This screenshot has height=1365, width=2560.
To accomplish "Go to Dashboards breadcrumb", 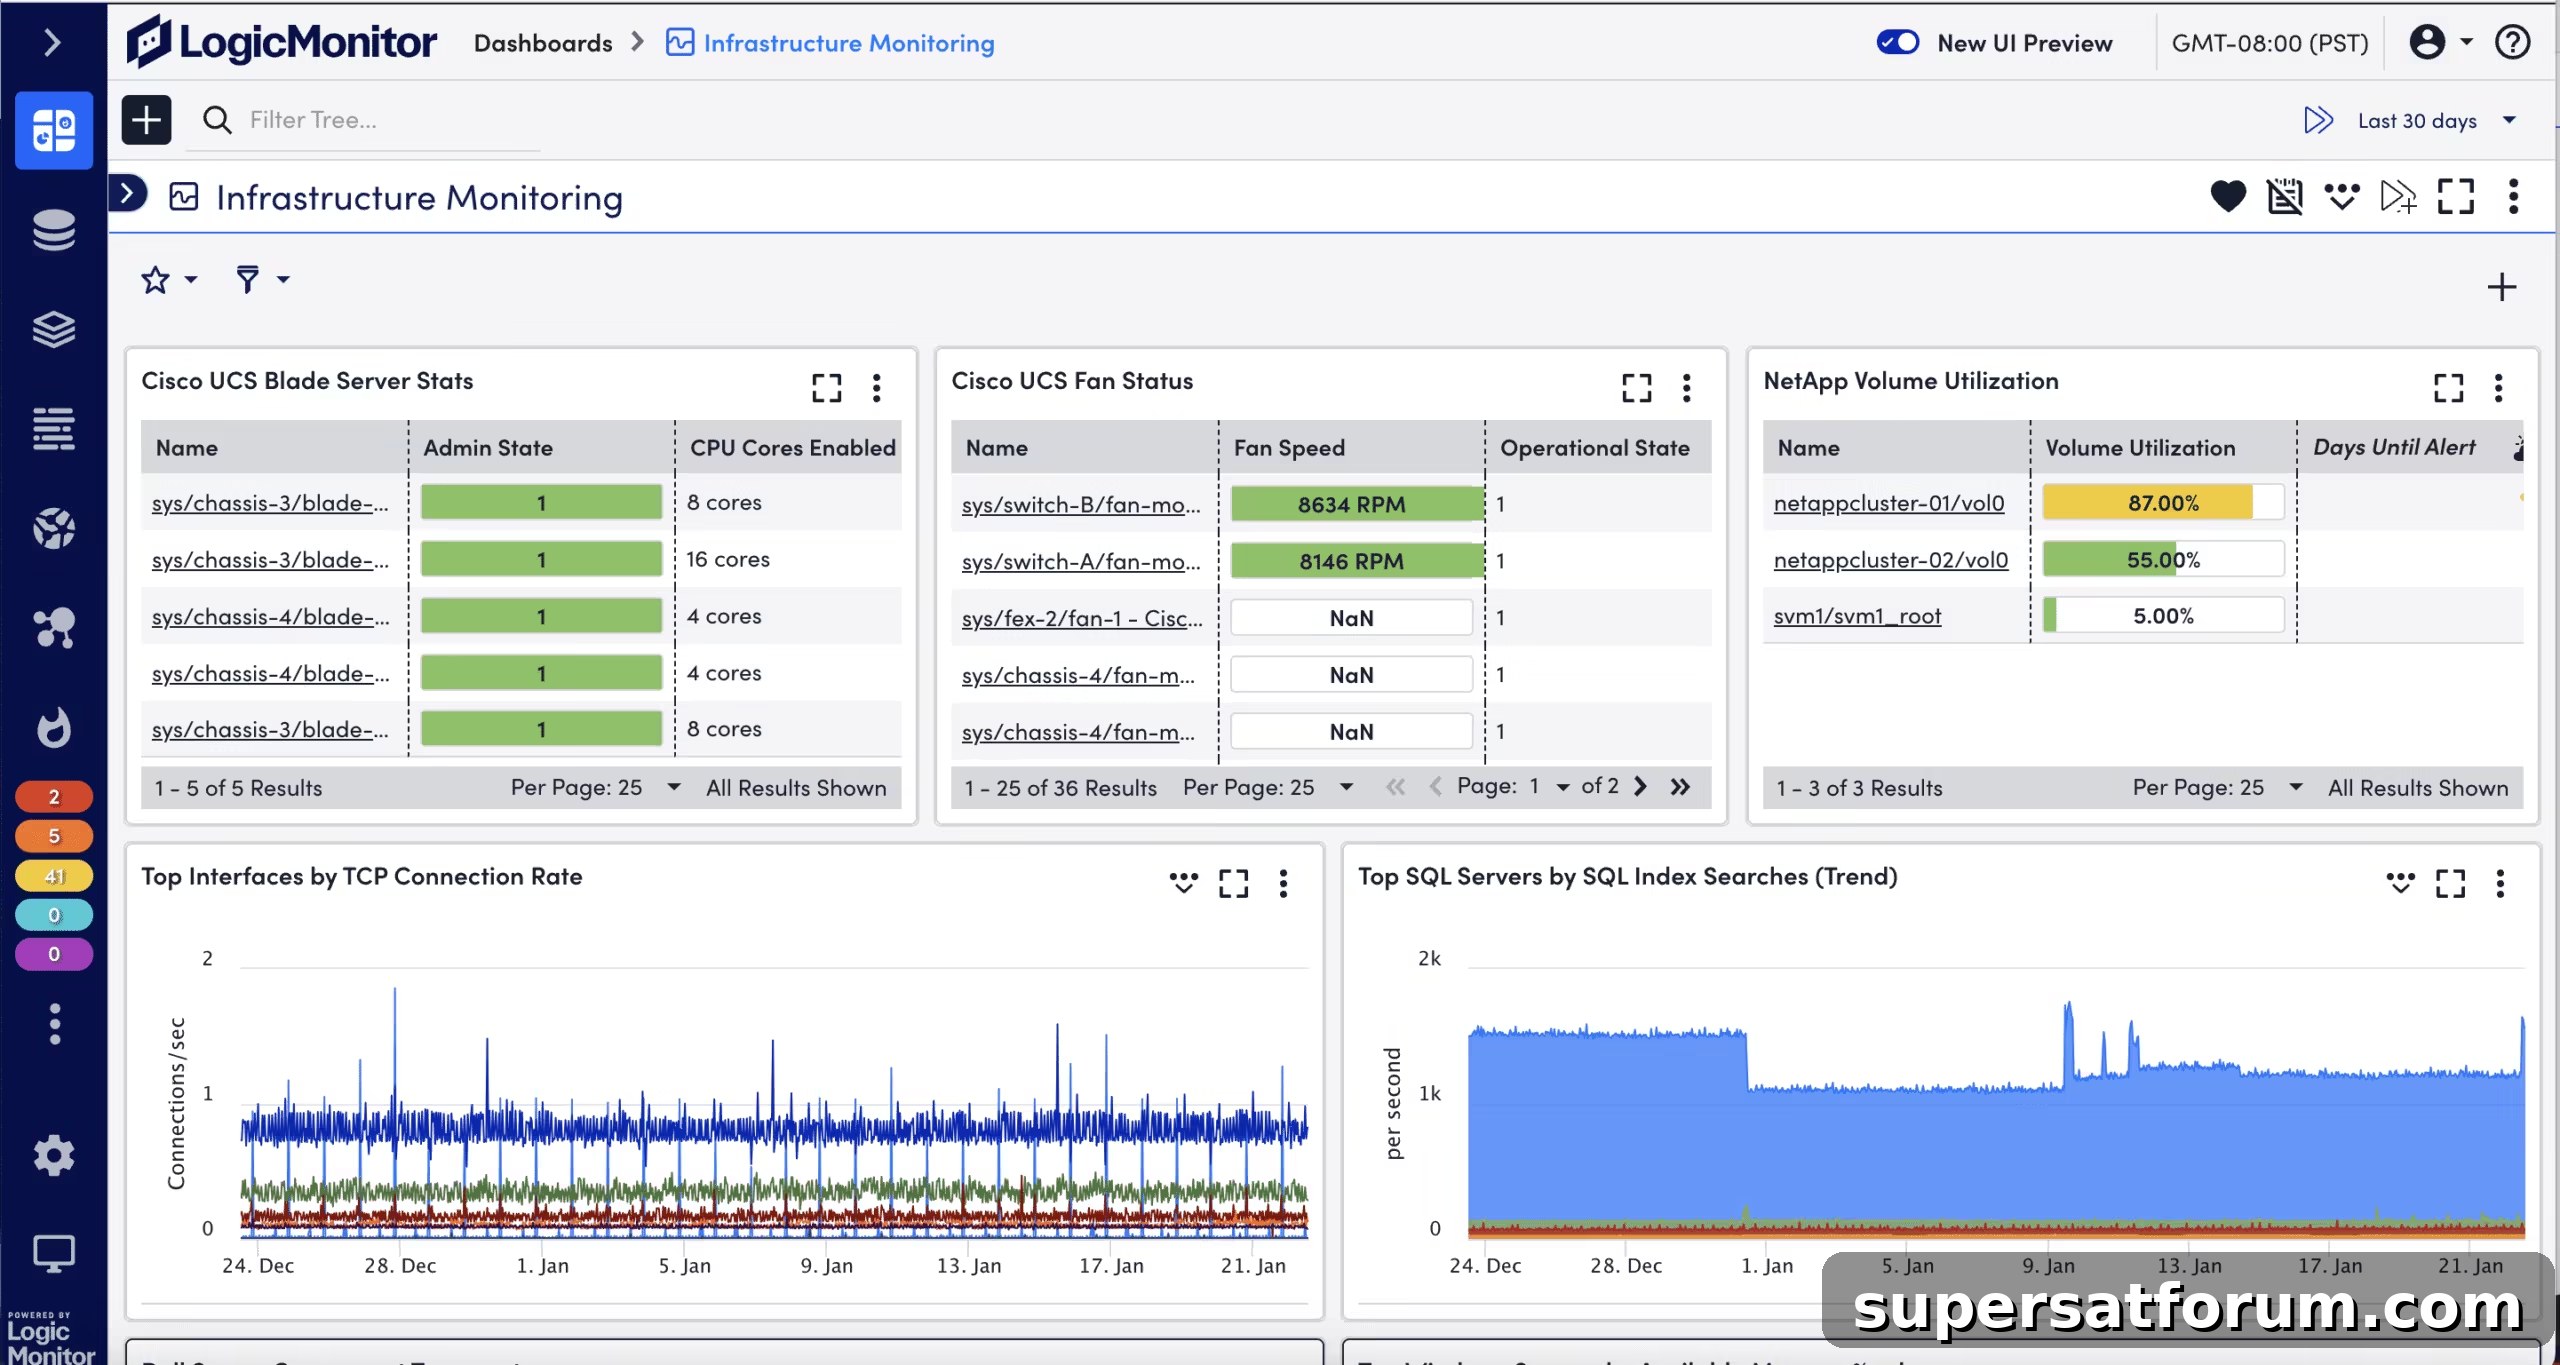I will (543, 43).
